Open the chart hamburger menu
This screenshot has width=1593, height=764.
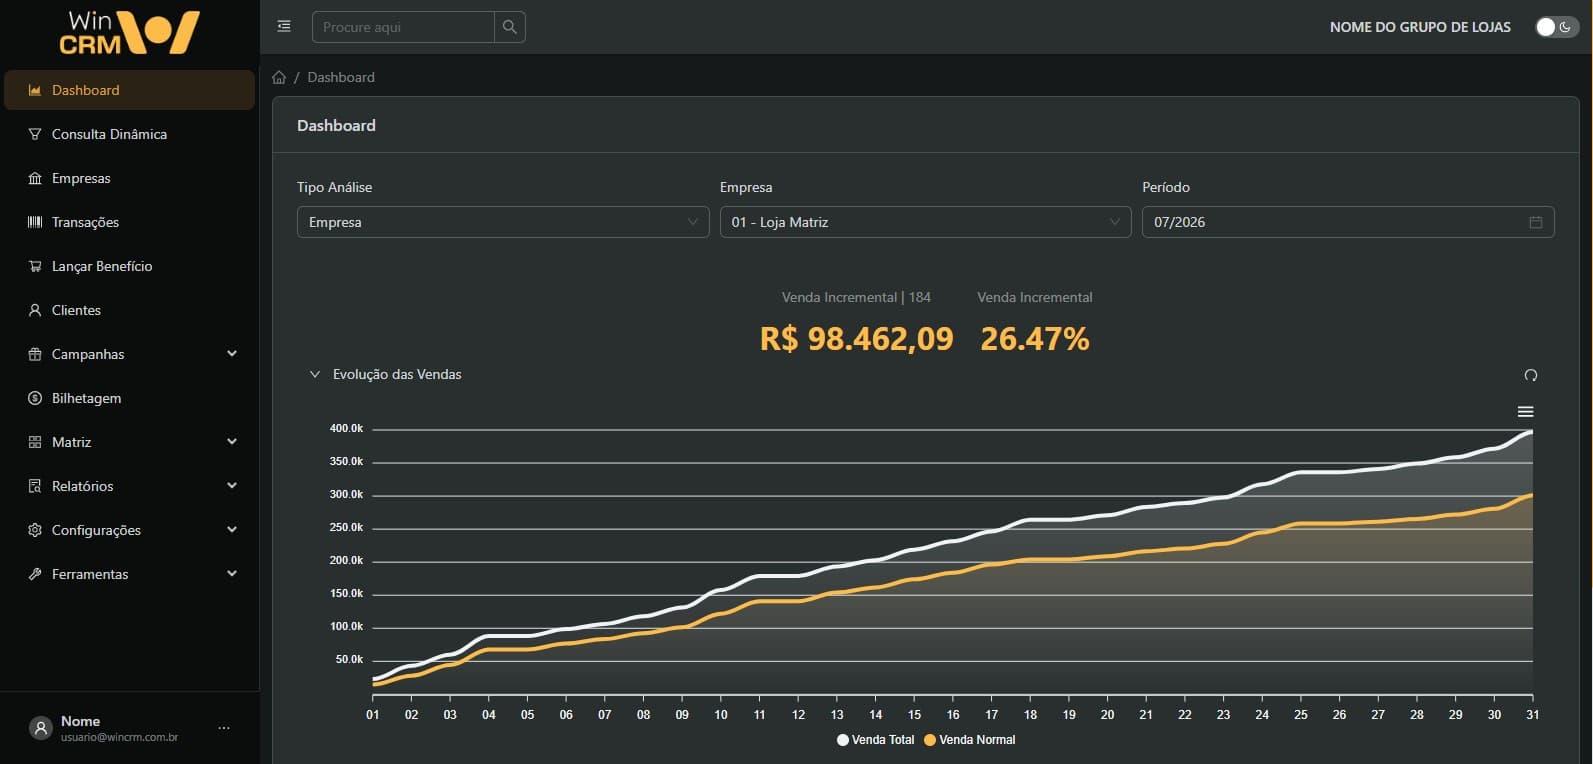(x=1525, y=412)
